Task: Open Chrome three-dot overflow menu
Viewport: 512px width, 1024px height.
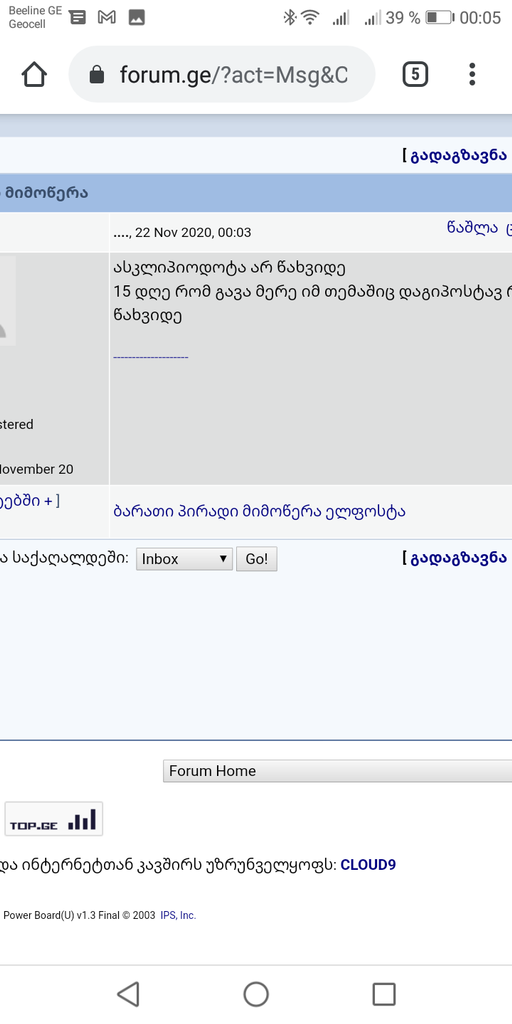Action: coord(472,74)
